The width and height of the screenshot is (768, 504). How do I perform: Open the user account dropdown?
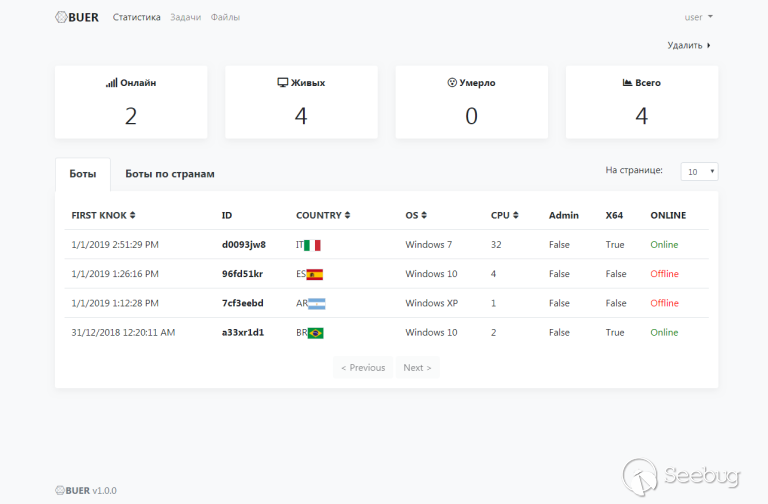(x=698, y=17)
